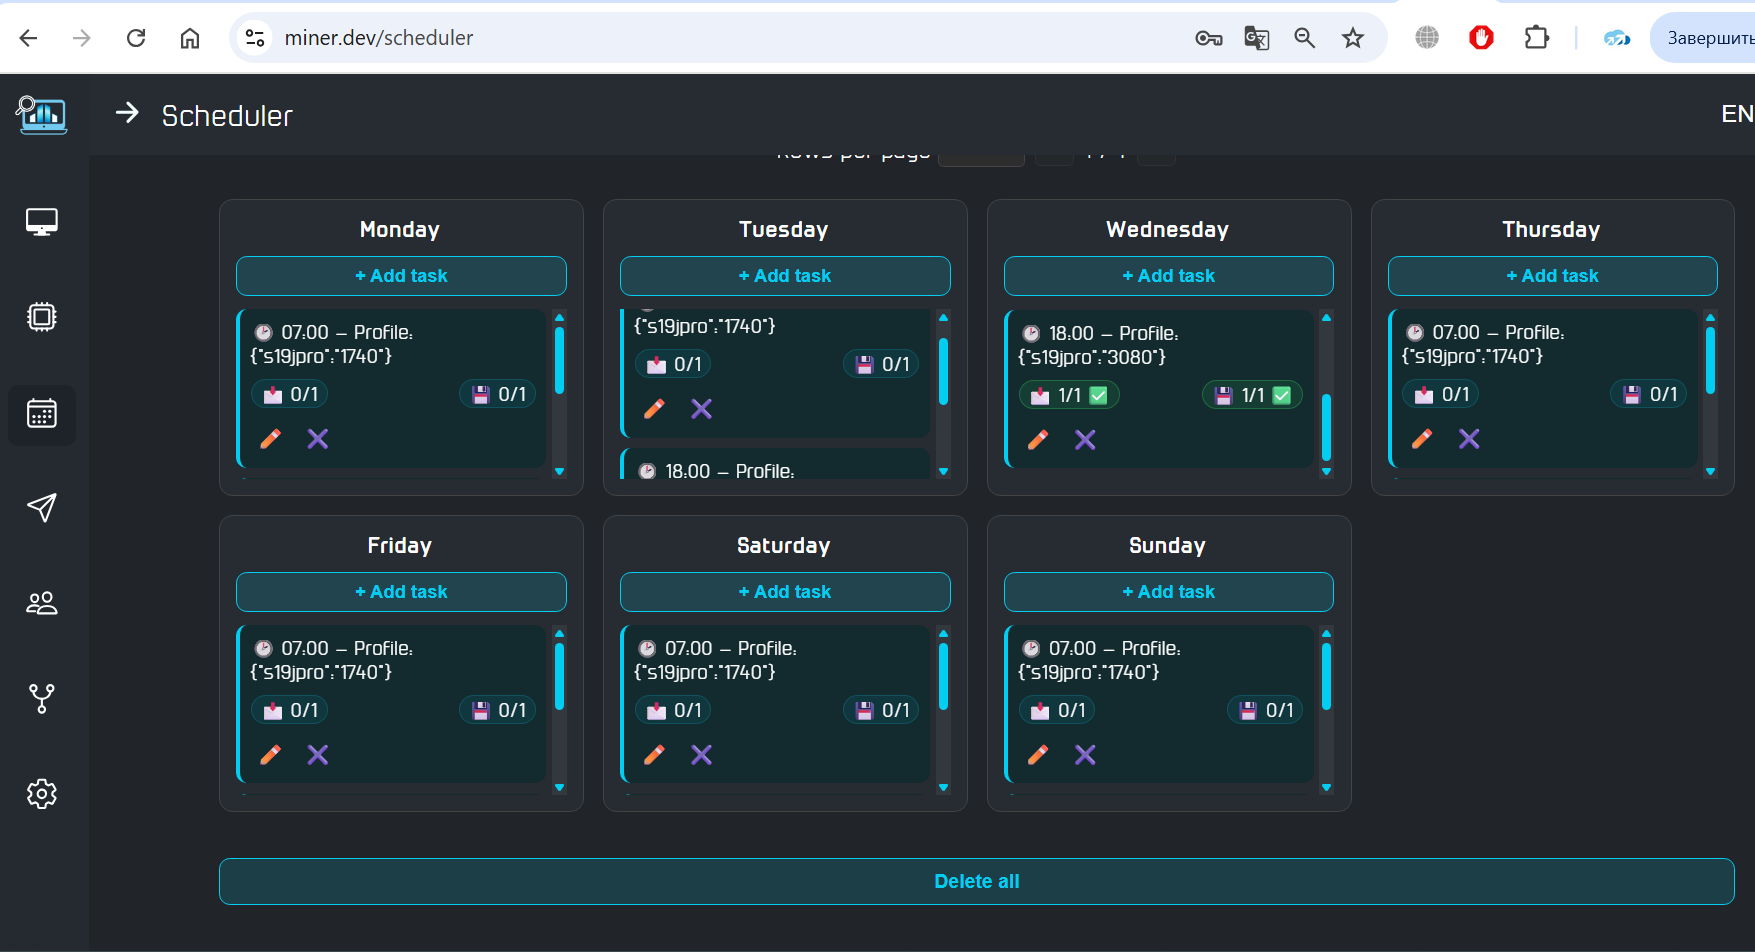Delete Friday's 07.00 task with the X
This screenshot has width=1755, height=952.
click(x=318, y=755)
